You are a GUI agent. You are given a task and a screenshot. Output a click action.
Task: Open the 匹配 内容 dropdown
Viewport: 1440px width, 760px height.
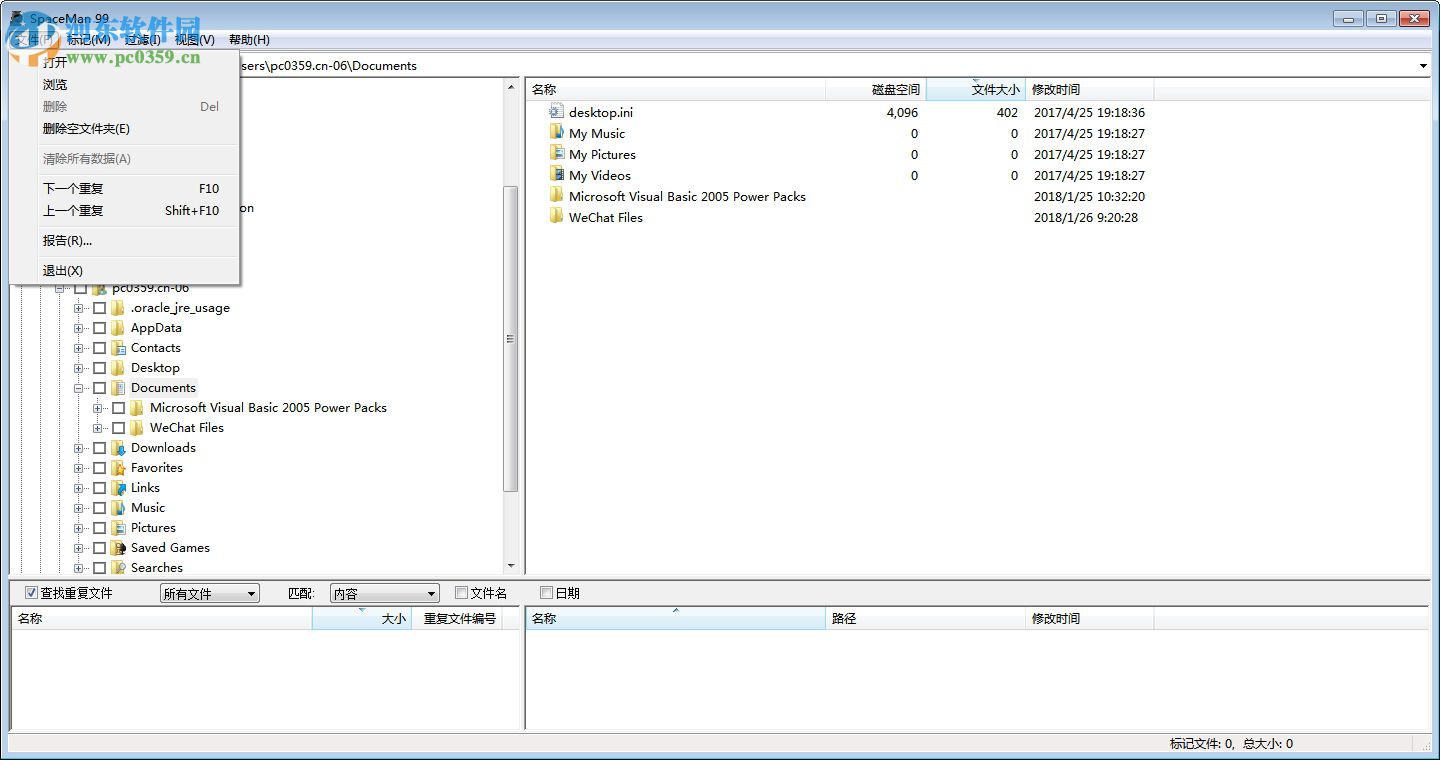click(385, 594)
